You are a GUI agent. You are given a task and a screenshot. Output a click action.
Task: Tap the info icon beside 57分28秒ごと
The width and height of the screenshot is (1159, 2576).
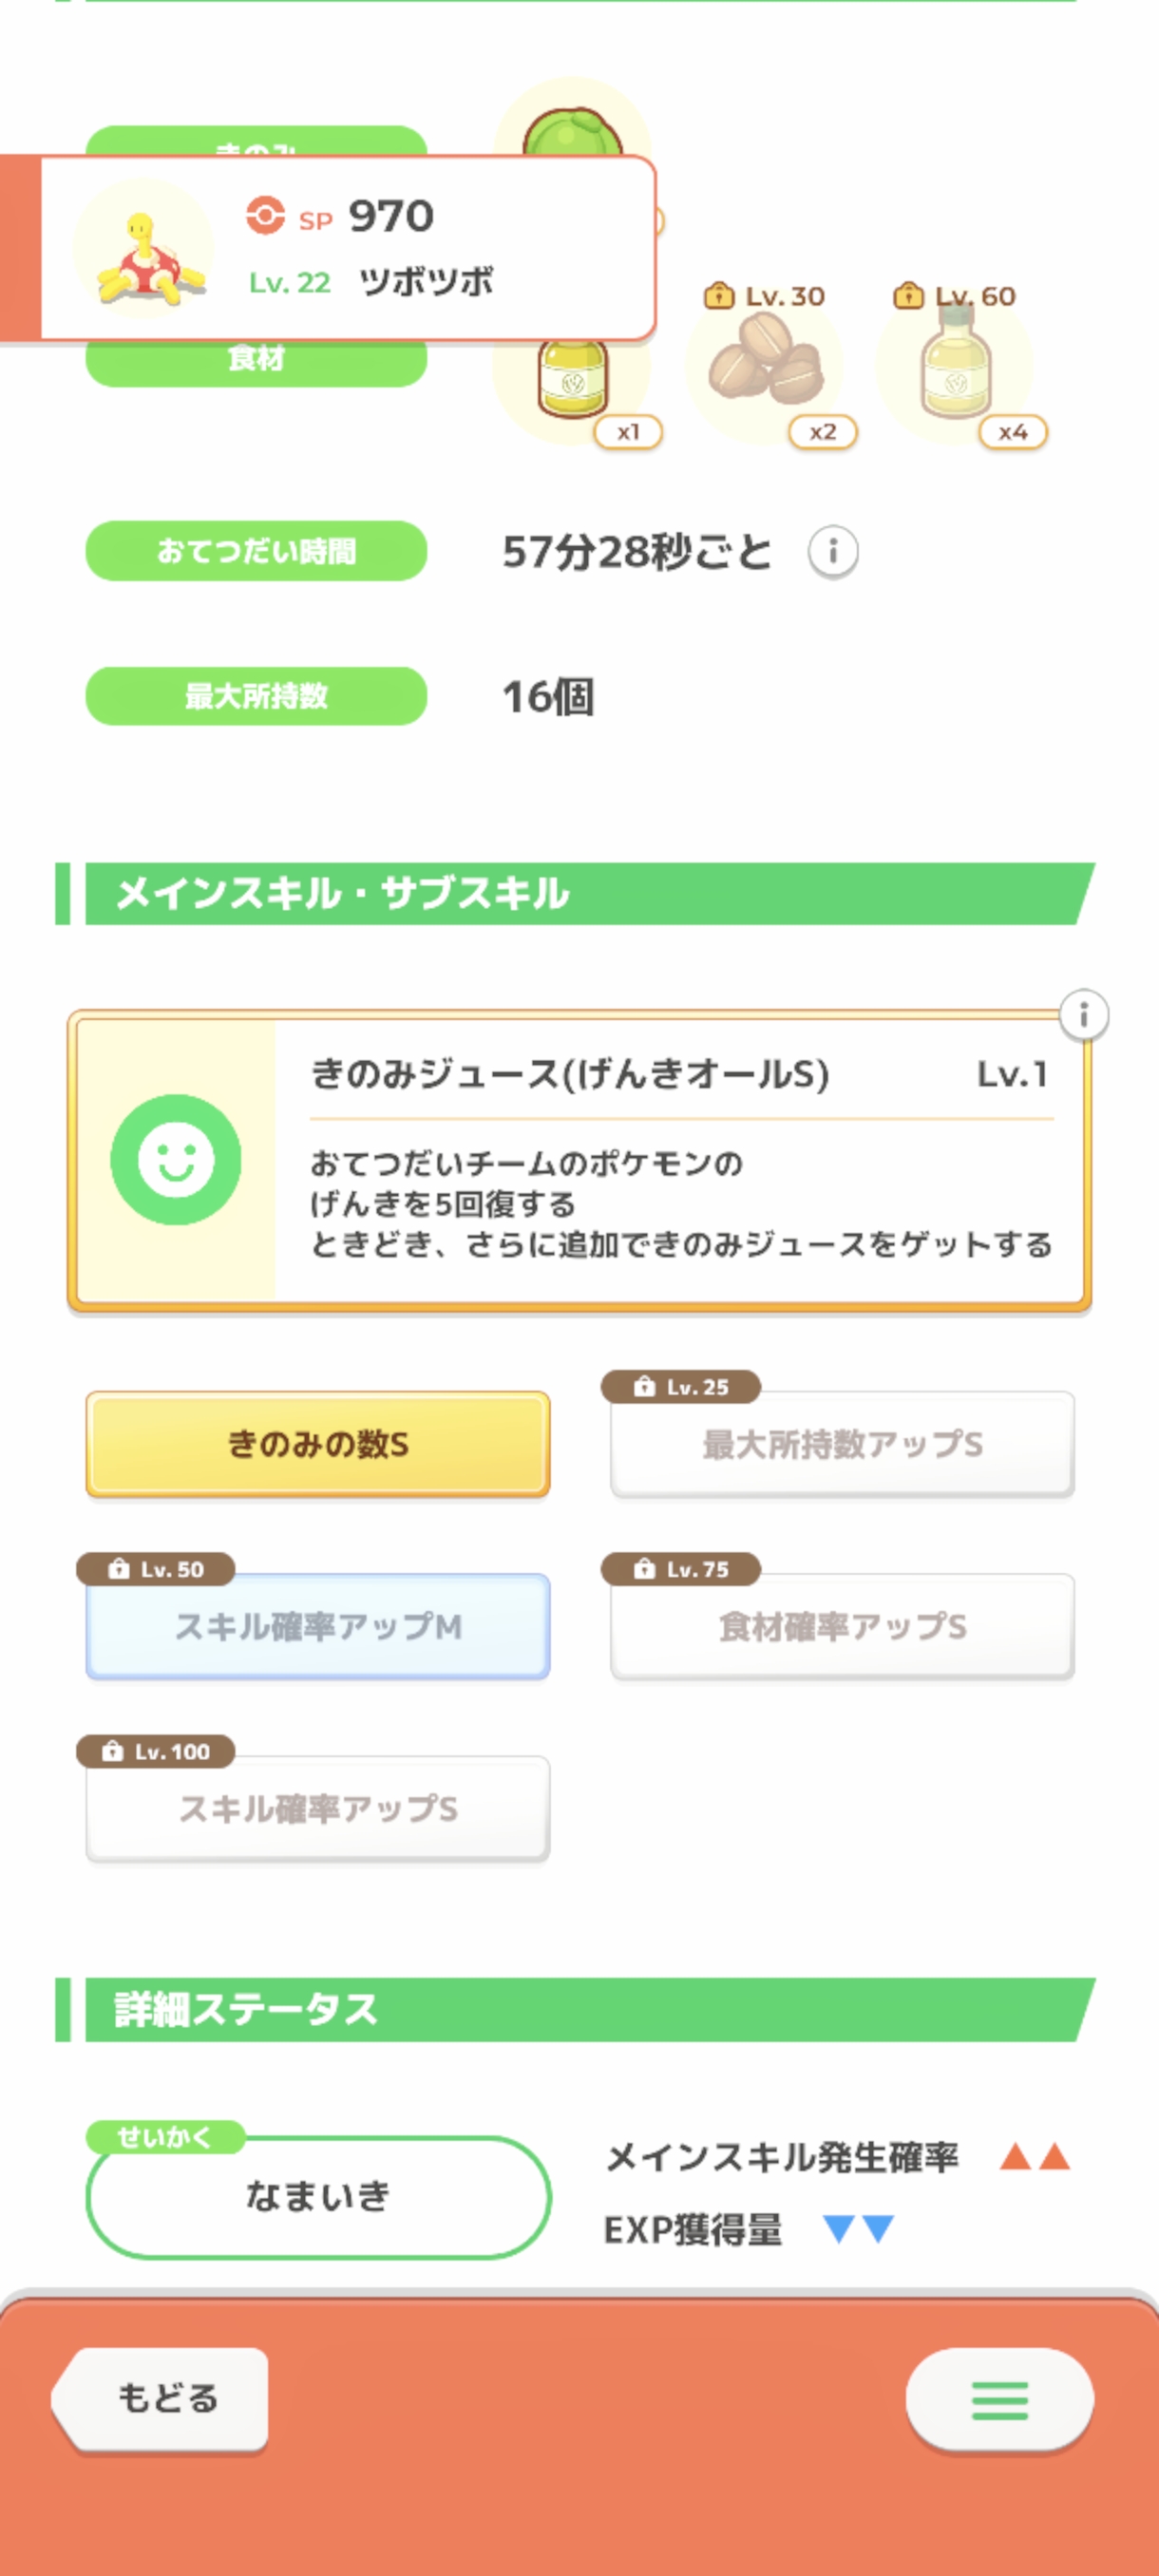(832, 551)
